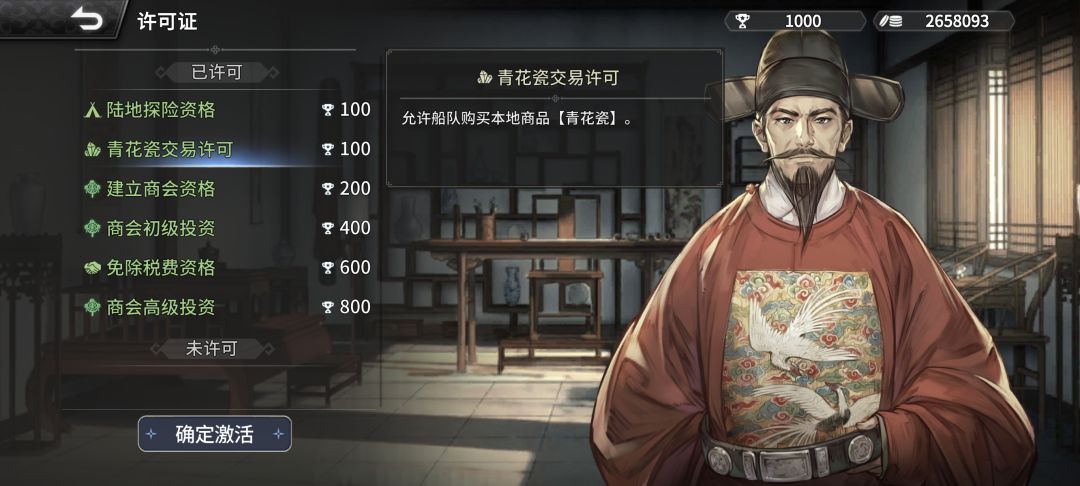Click the tent icon beside 陆地探险资格
Image resolution: width=1080 pixels, height=486 pixels.
coord(92,110)
